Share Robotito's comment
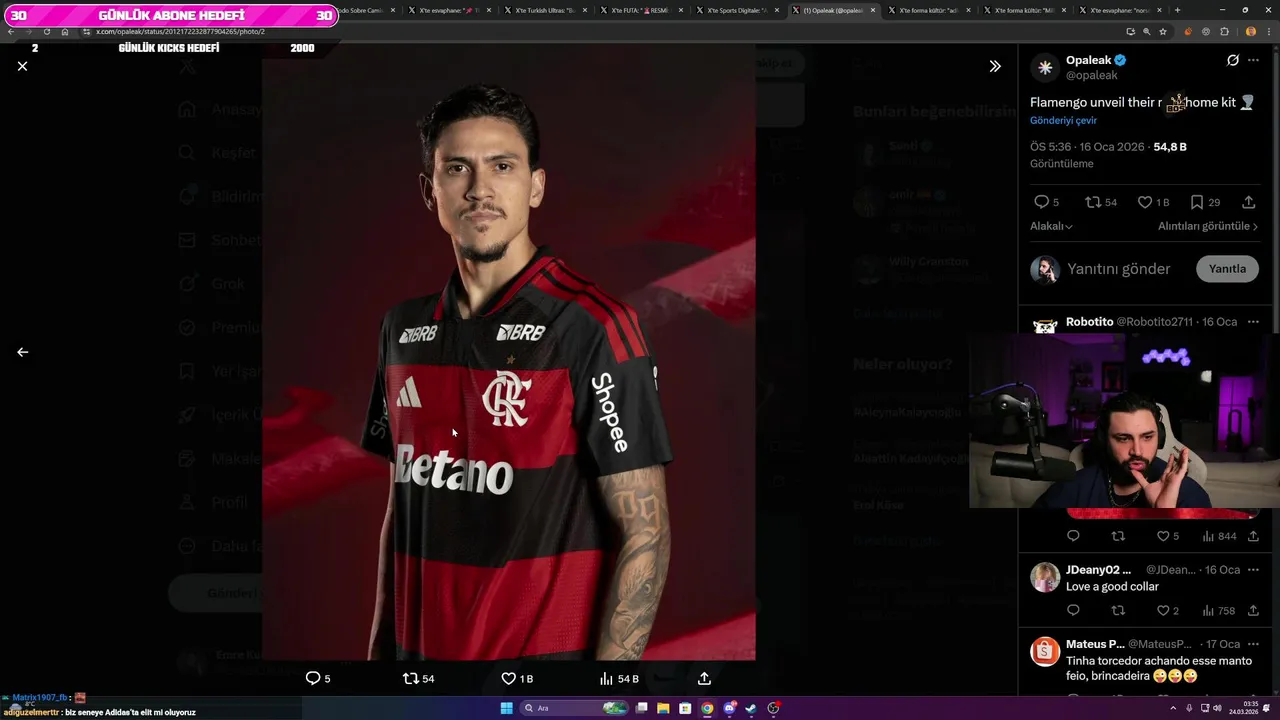The height and width of the screenshot is (720, 1280). pyautogui.click(x=1253, y=536)
